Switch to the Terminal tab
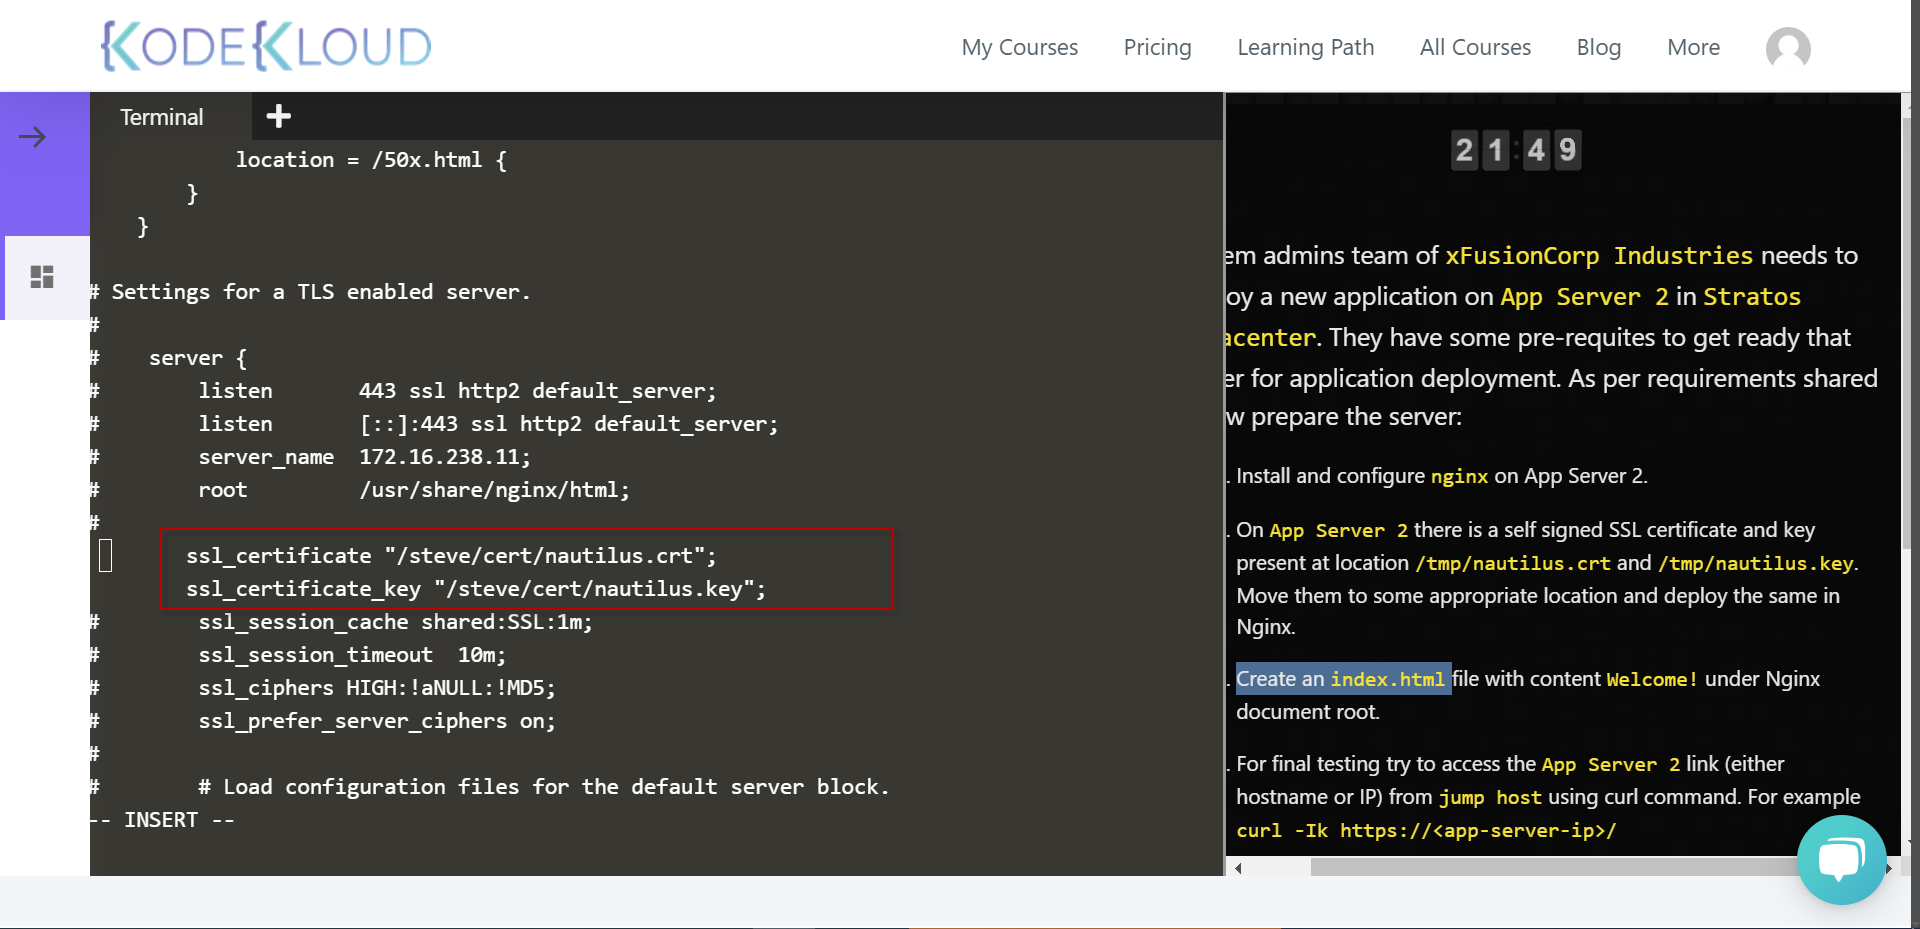 pos(162,117)
